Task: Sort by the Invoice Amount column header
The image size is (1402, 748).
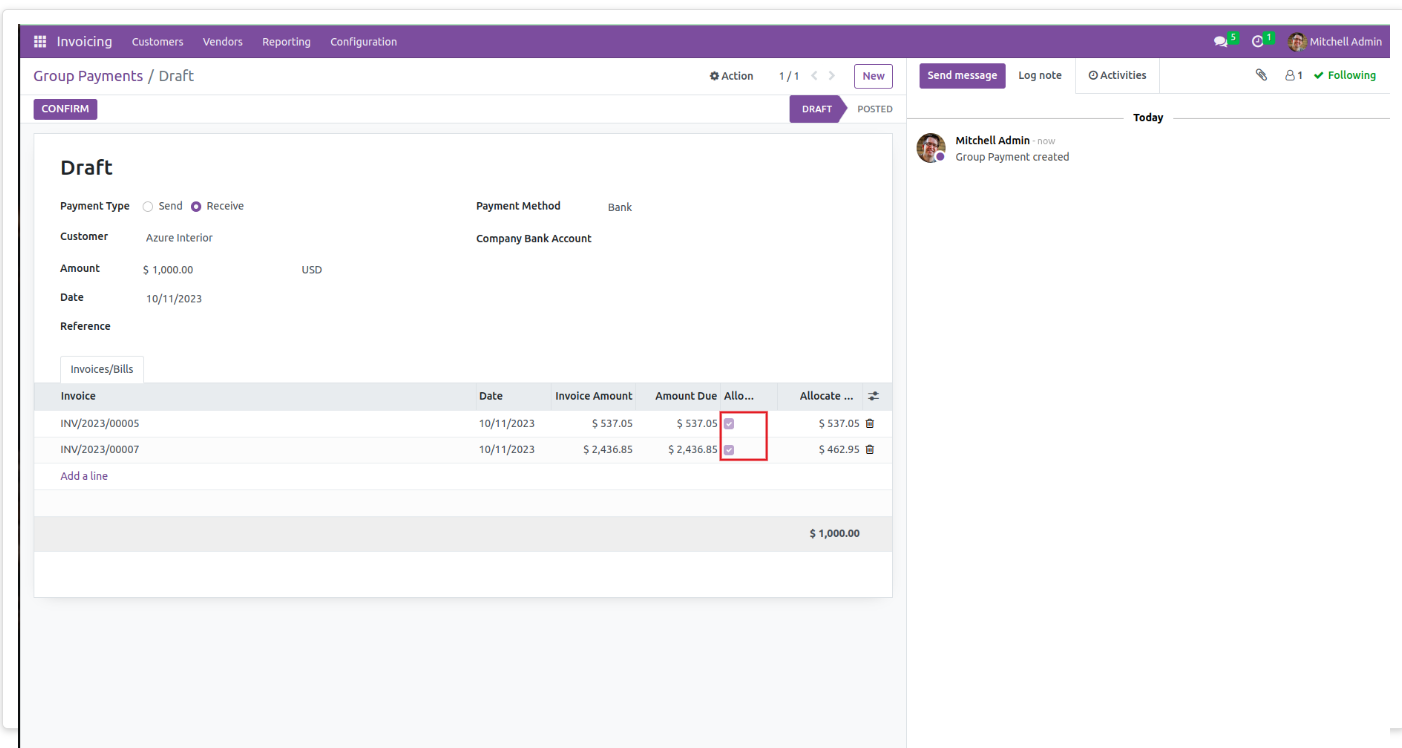Action: 594,396
